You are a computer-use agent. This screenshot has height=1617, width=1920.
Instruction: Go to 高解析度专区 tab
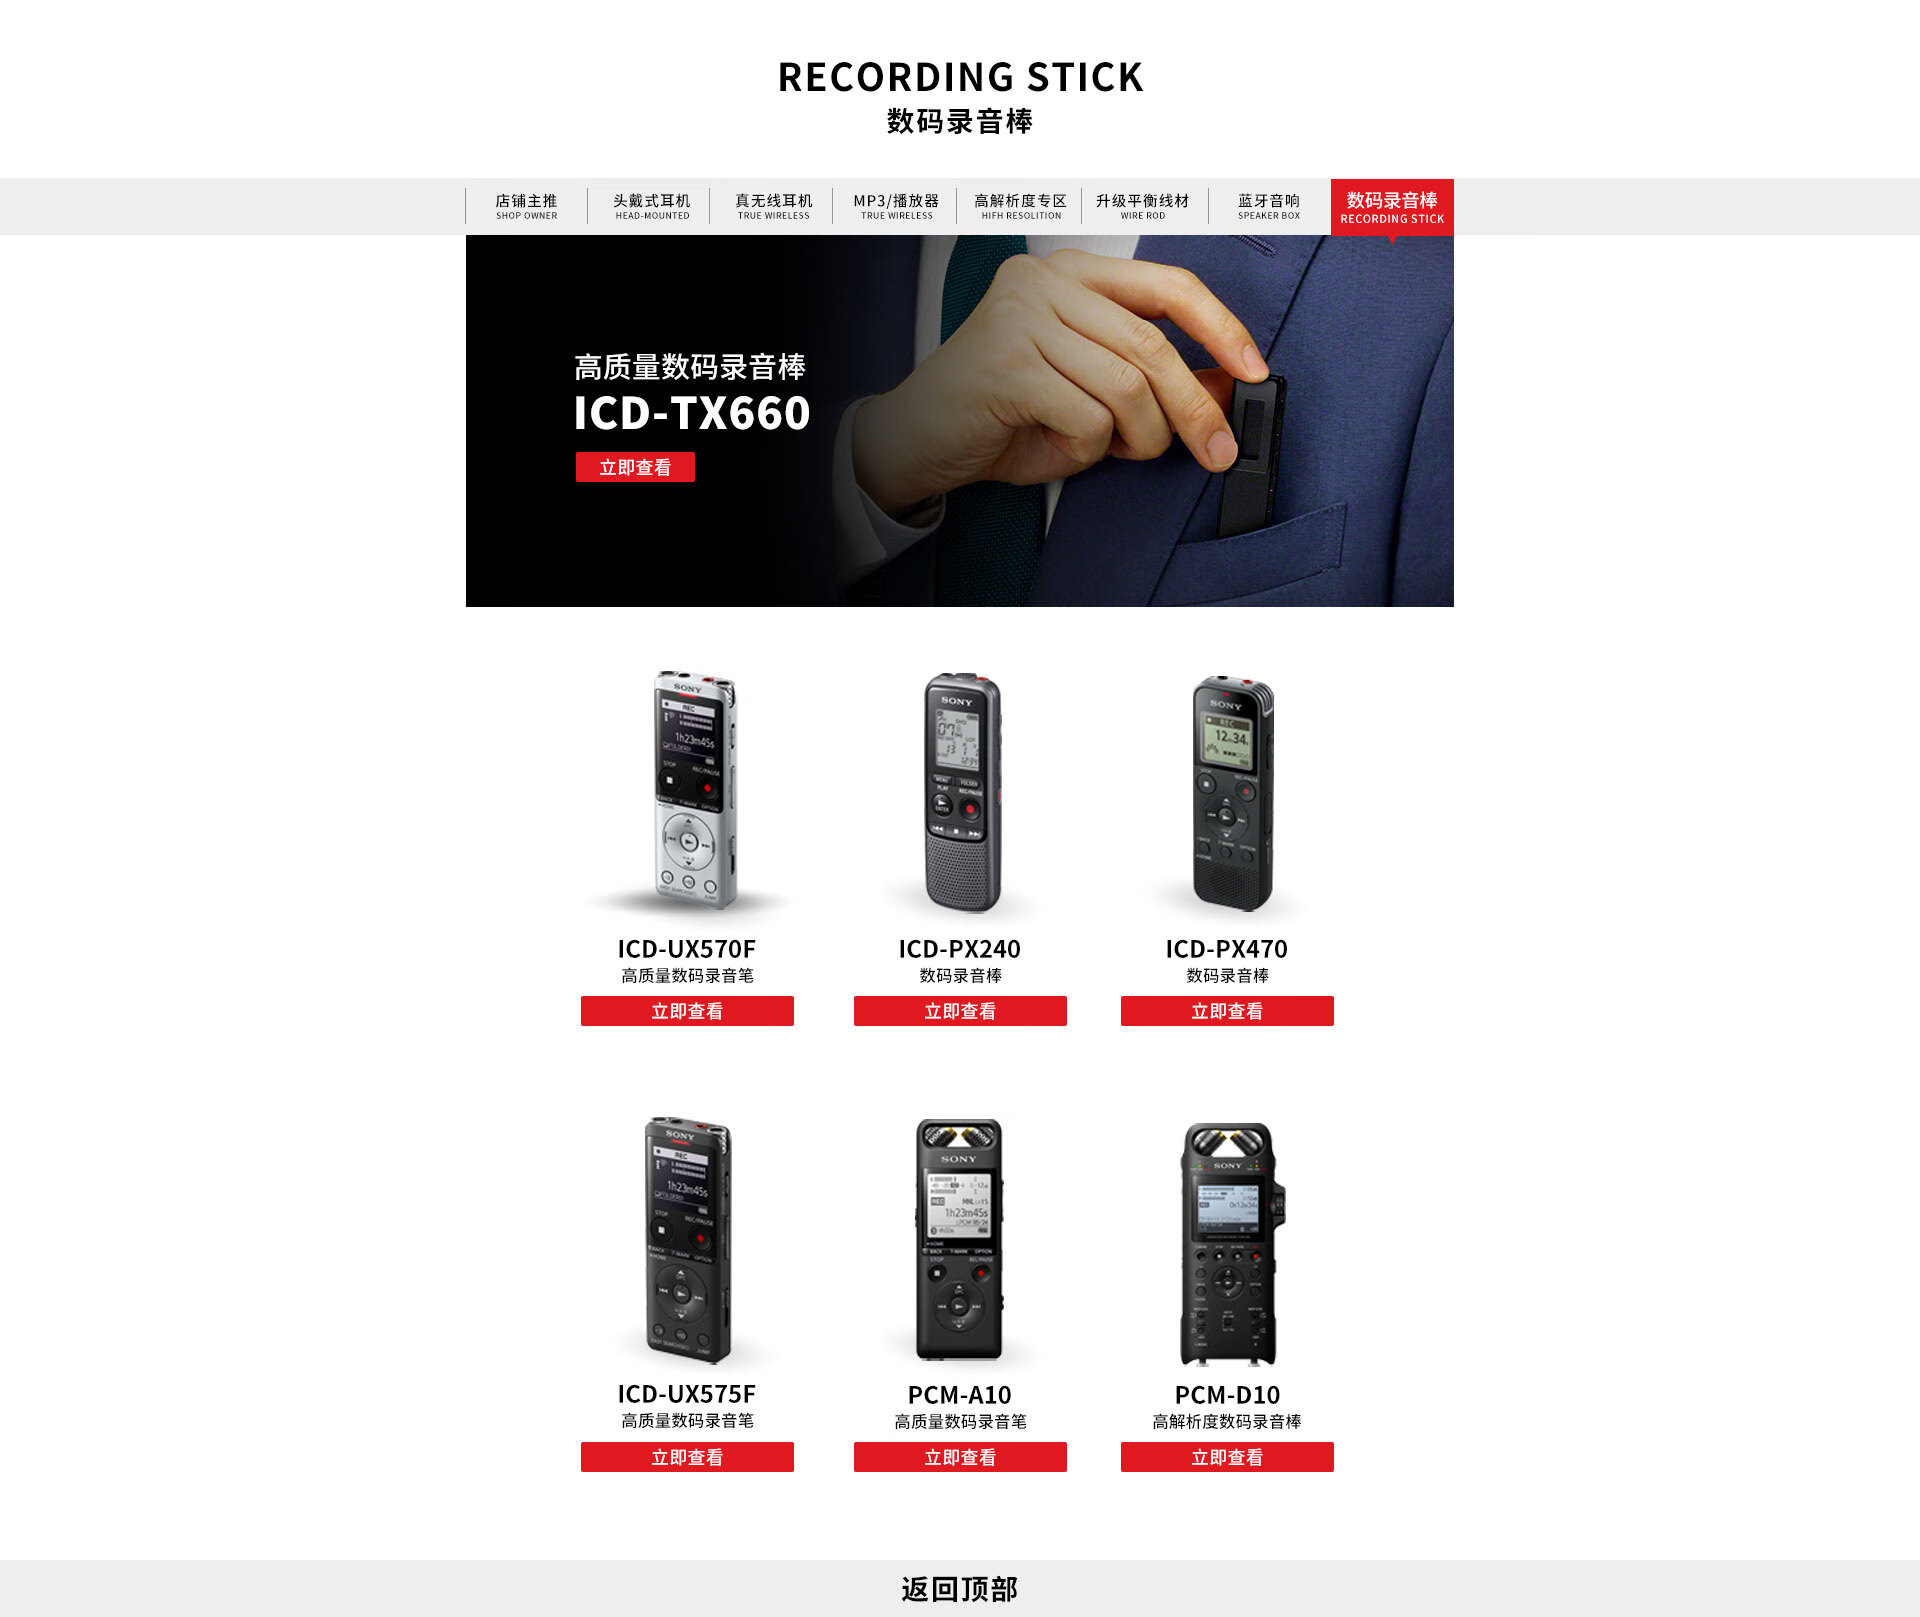point(1020,206)
